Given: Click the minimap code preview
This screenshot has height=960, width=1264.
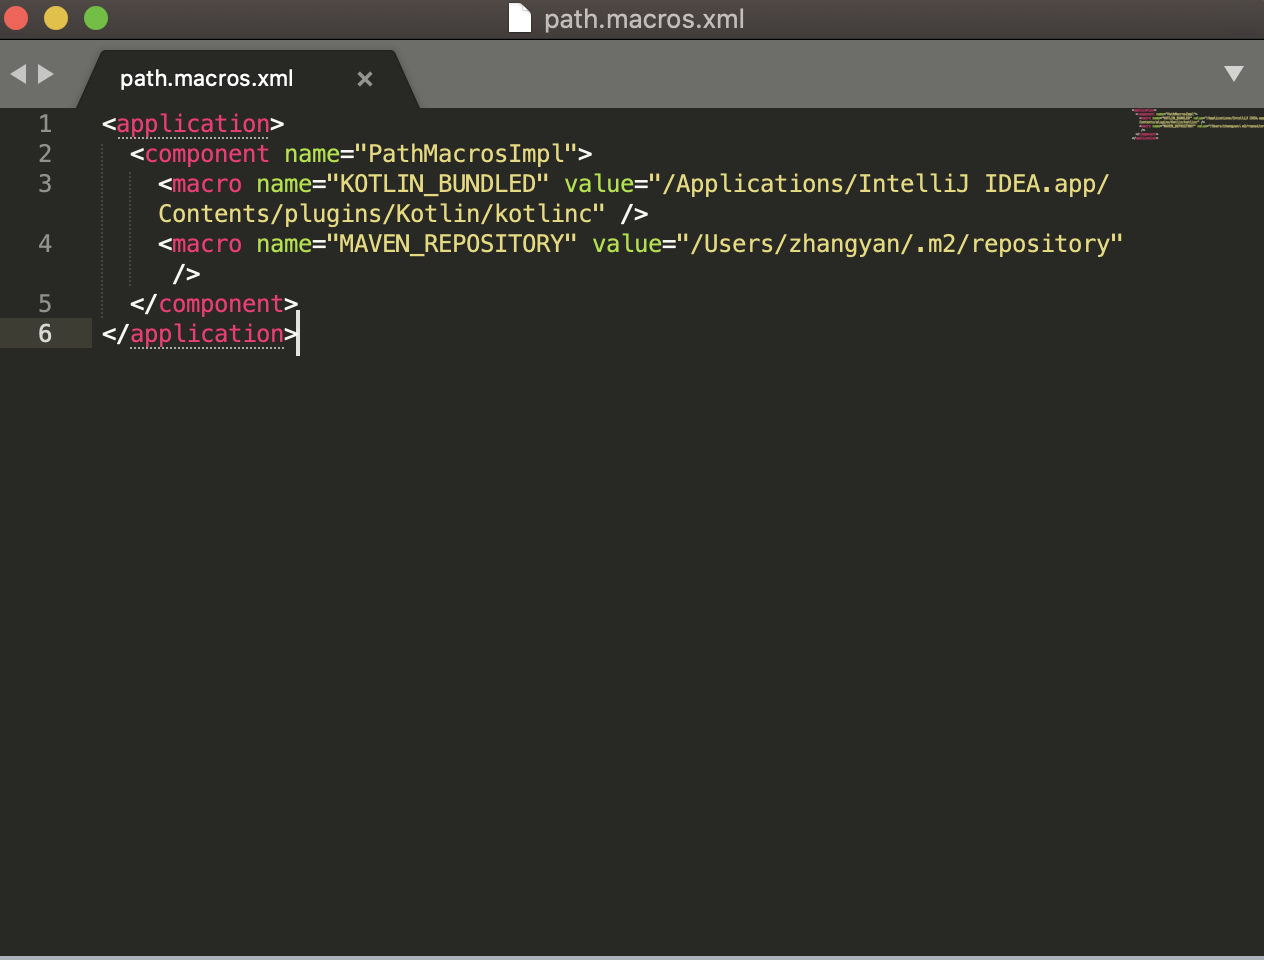Looking at the screenshot, I should pyautogui.click(x=1196, y=124).
